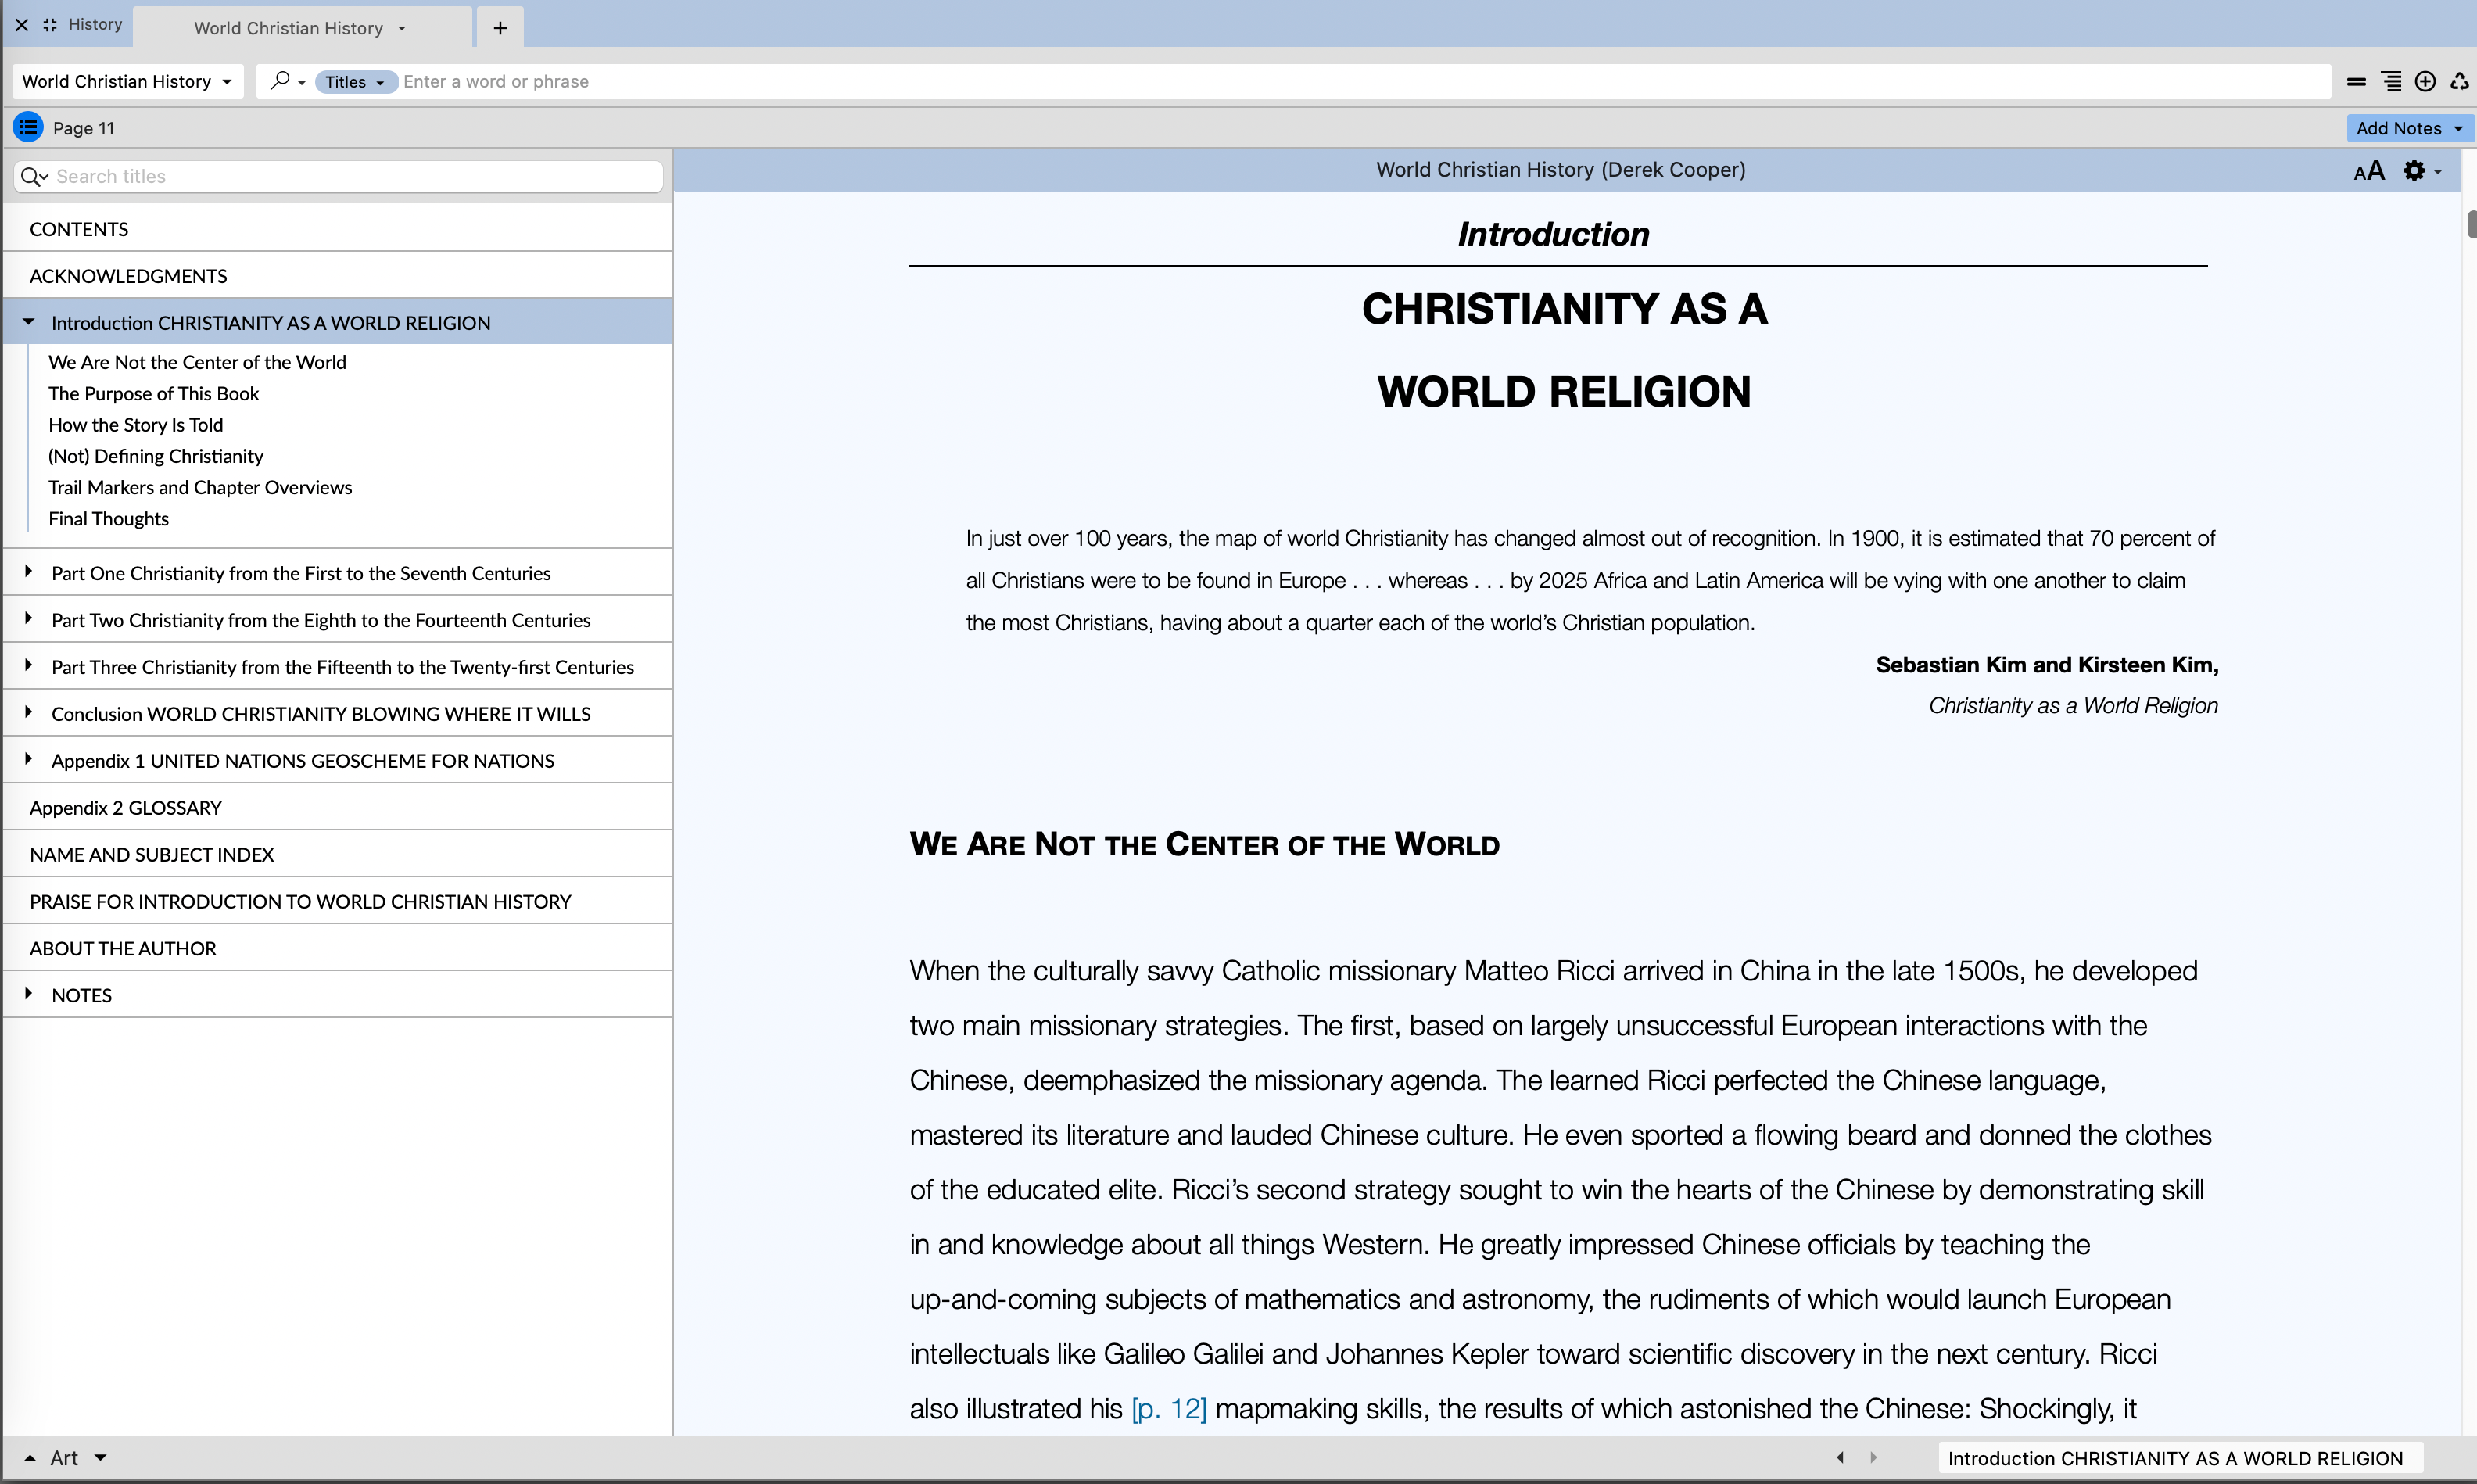Viewport: 2477px width, 1484px height.
Task: Collapse the Introduction CHRISTIANITY AS A WORLD RELIGION section
Action: pos(28,322)
